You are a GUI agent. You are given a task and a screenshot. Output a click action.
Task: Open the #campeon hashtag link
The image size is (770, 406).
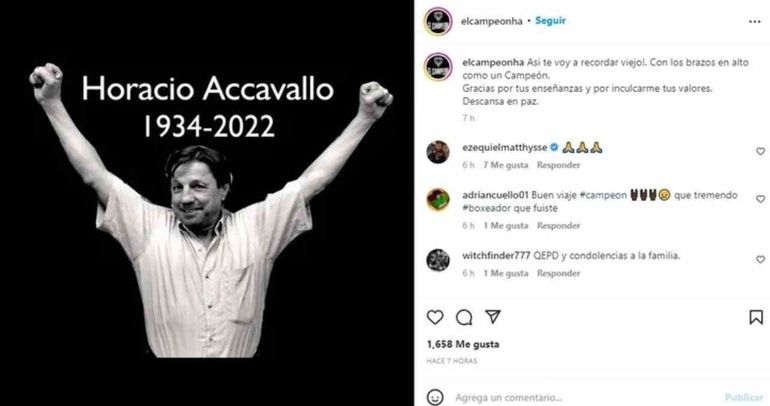pyautogui.click(x=603, y=195)
